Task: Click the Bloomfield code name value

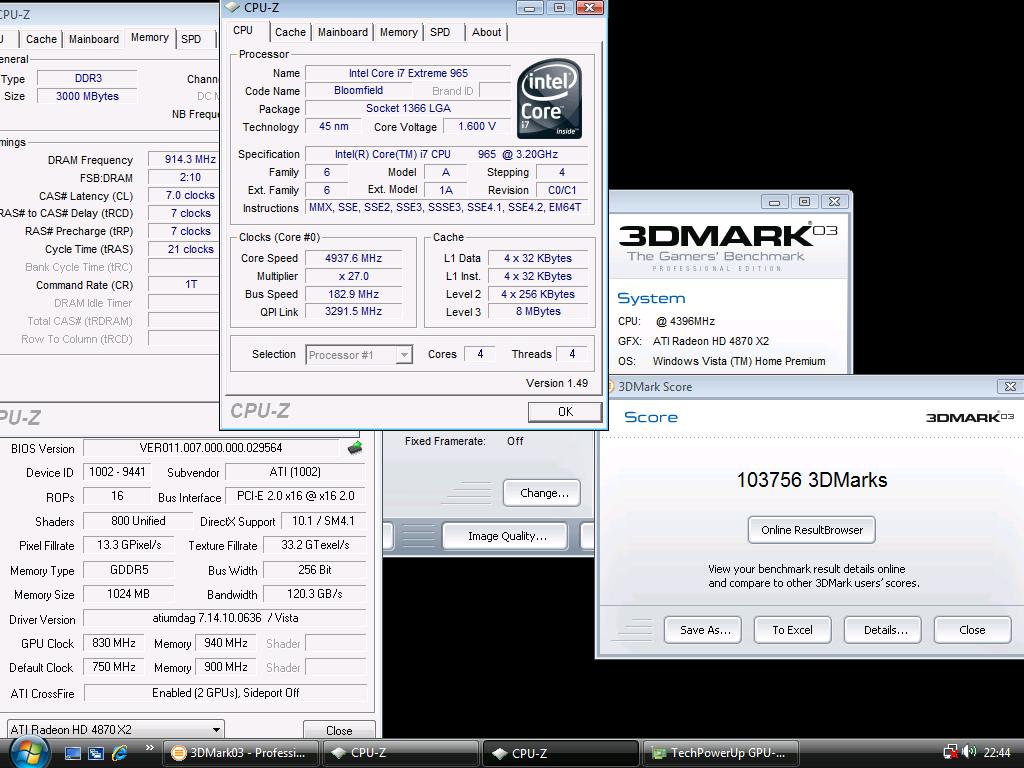Action: (359, 90)
